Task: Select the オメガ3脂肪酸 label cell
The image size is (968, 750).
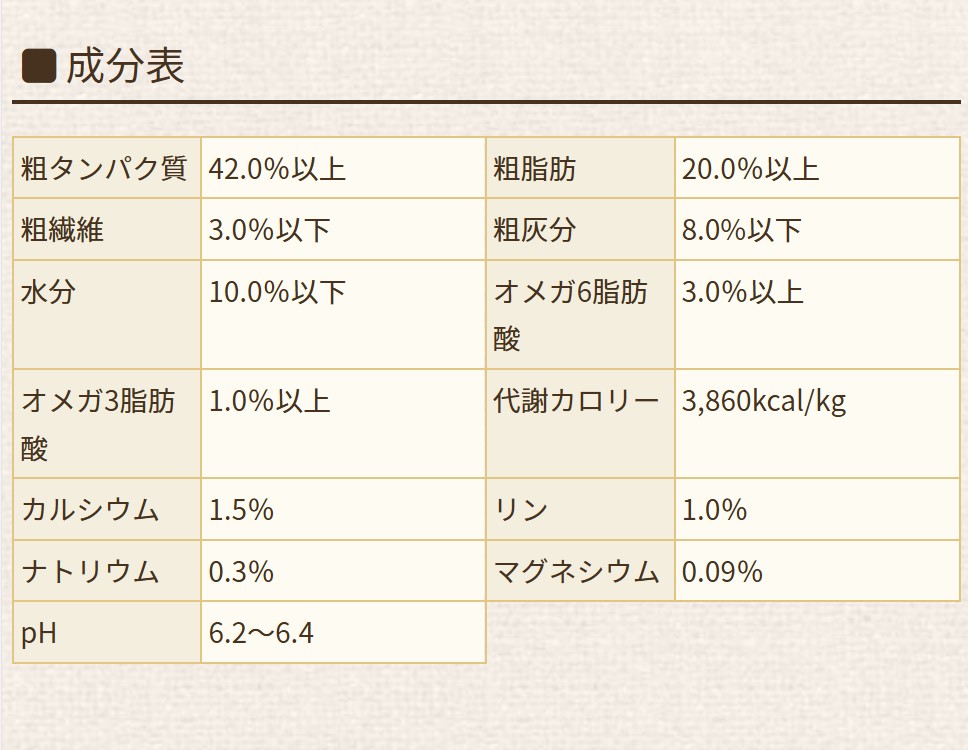Action: (x=107, y=424)
